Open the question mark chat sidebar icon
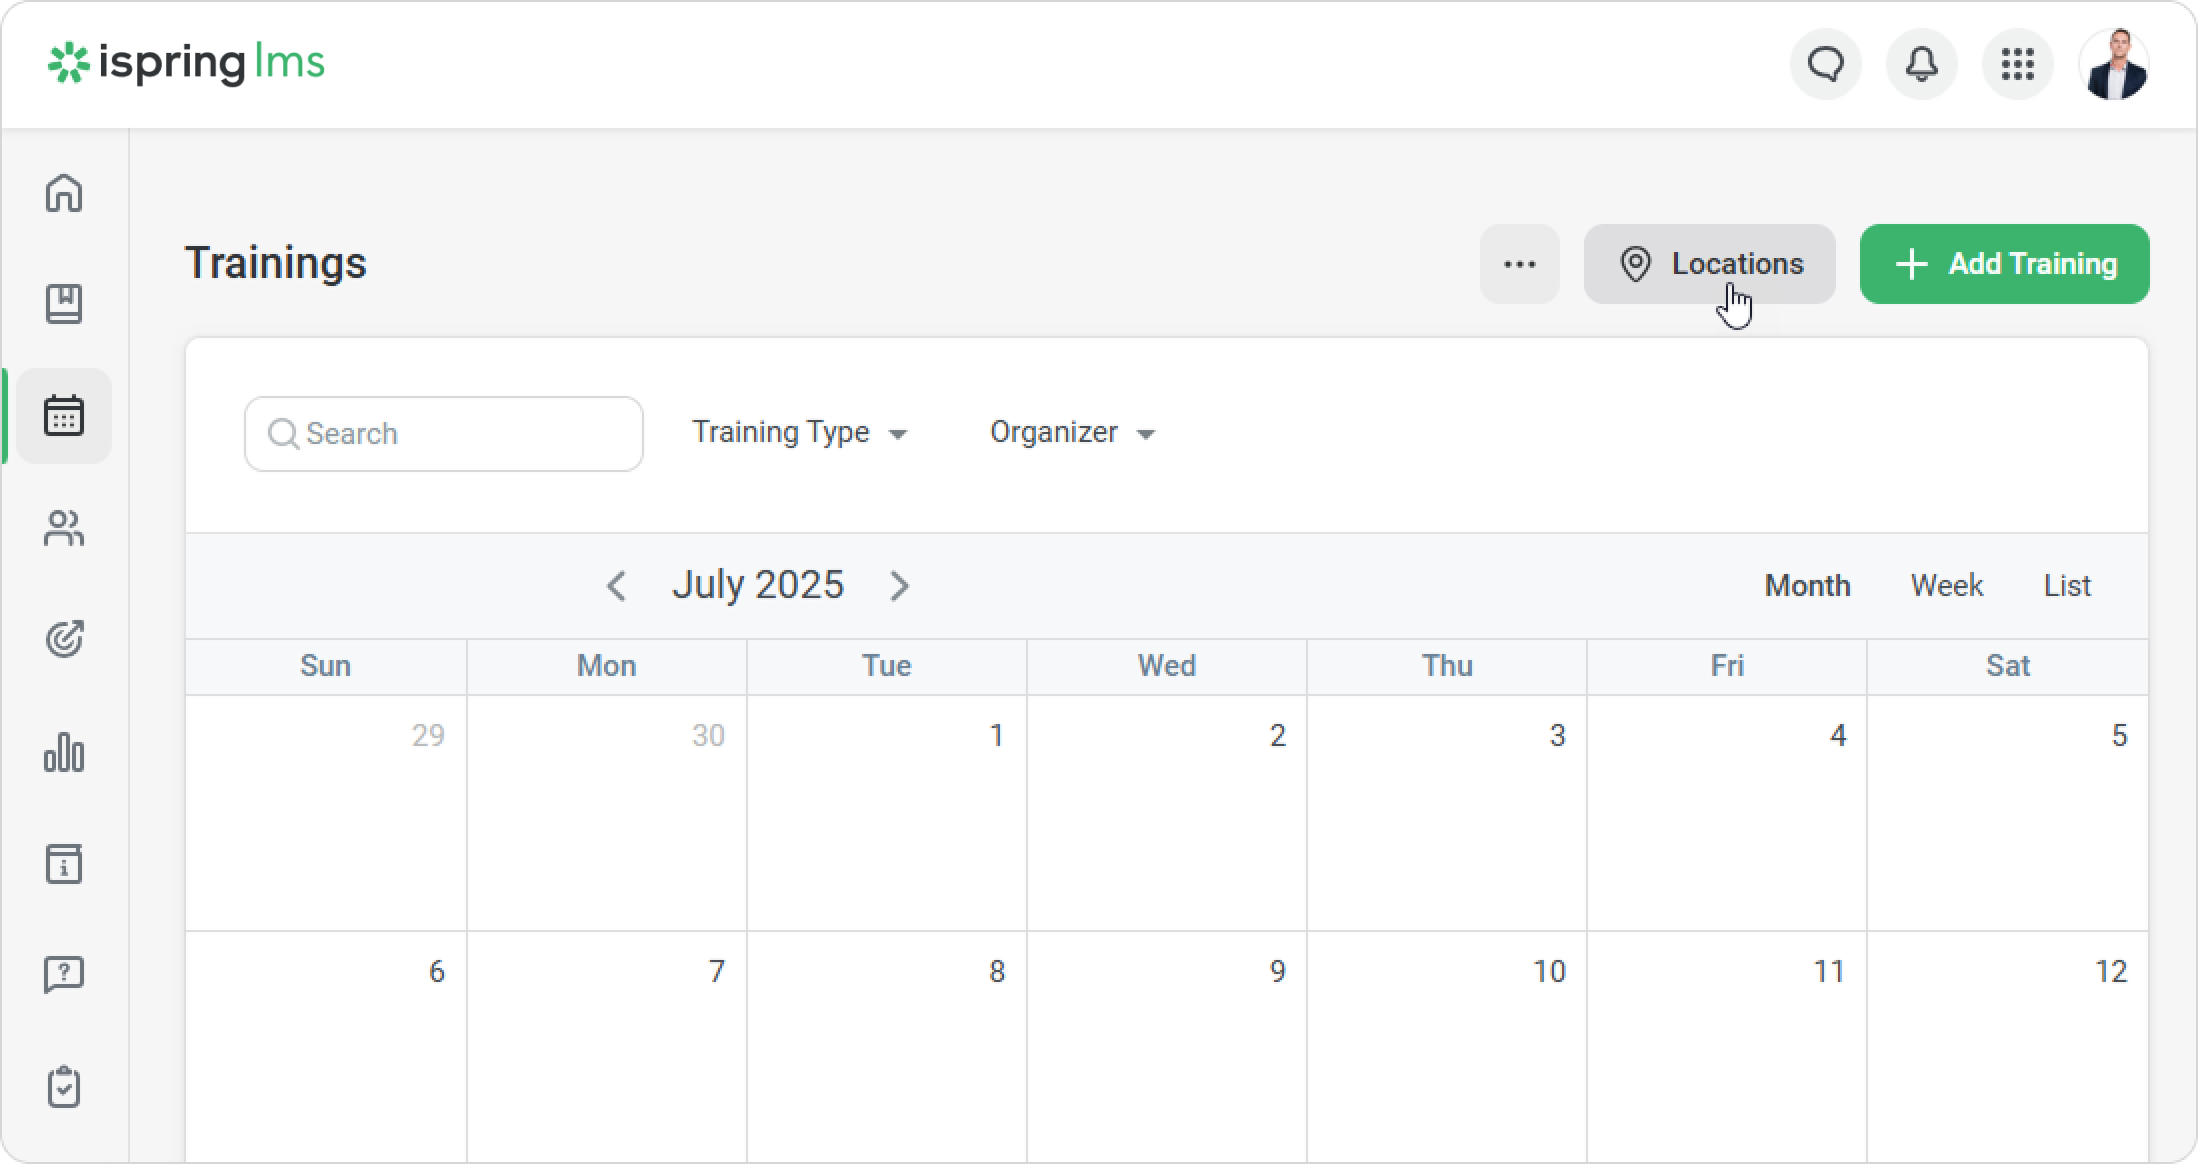 [64, 974]
